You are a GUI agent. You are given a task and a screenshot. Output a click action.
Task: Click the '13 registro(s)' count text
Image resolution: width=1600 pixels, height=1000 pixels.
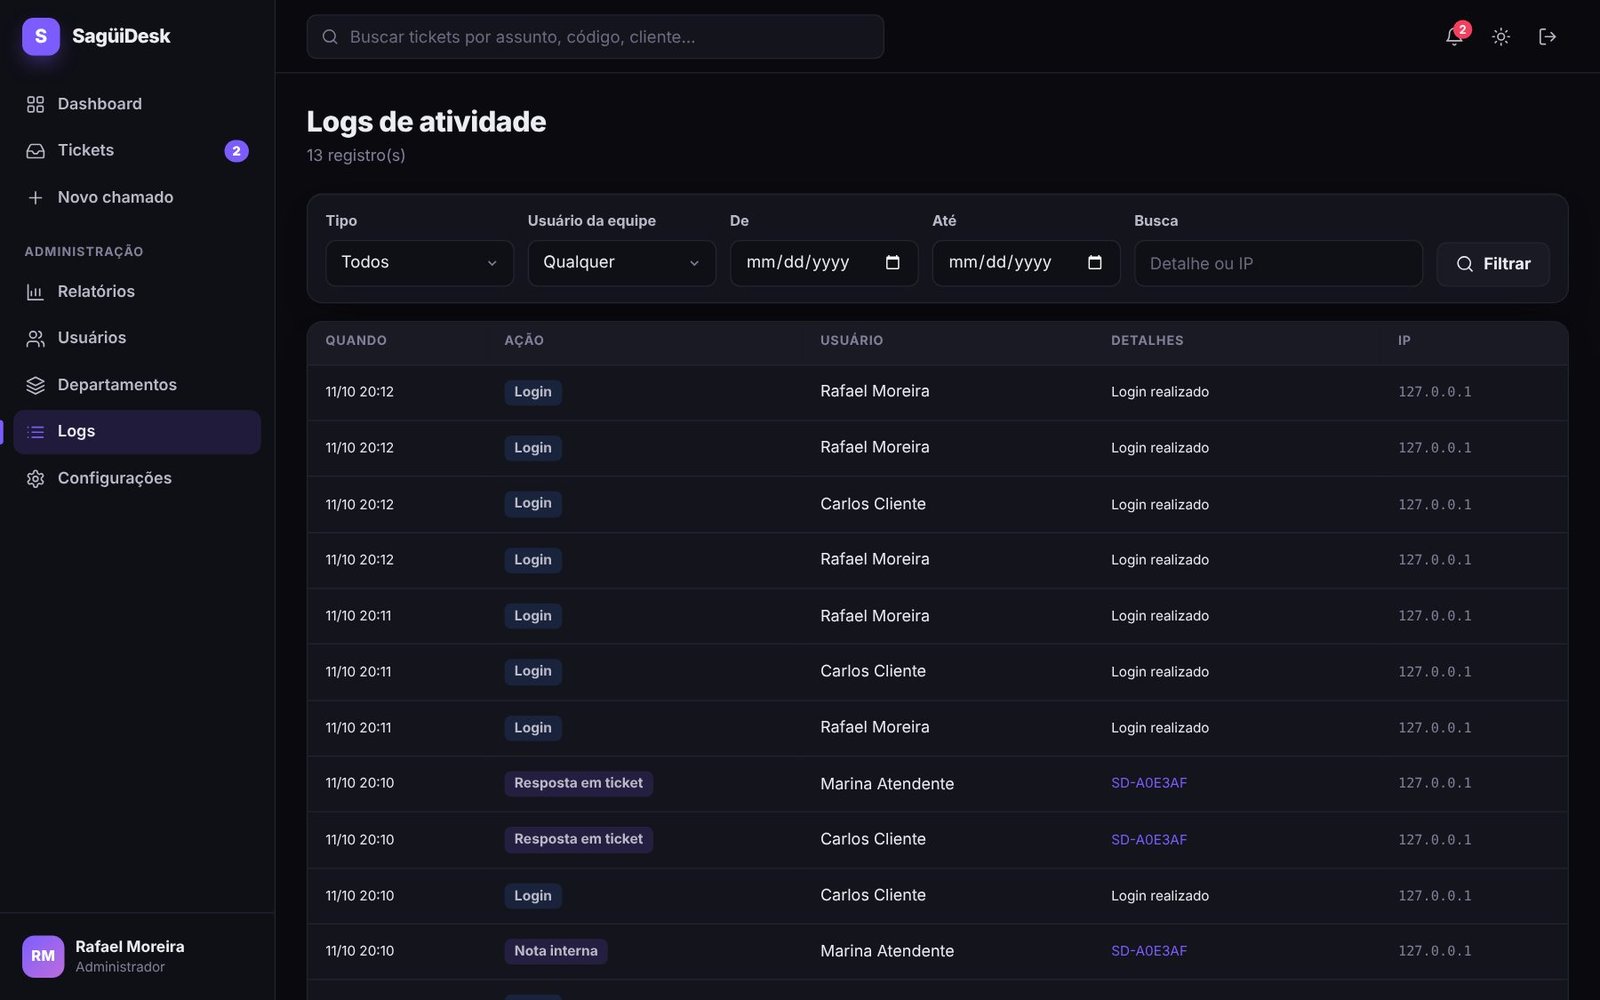pyautogui.click(x=356, y=155)
